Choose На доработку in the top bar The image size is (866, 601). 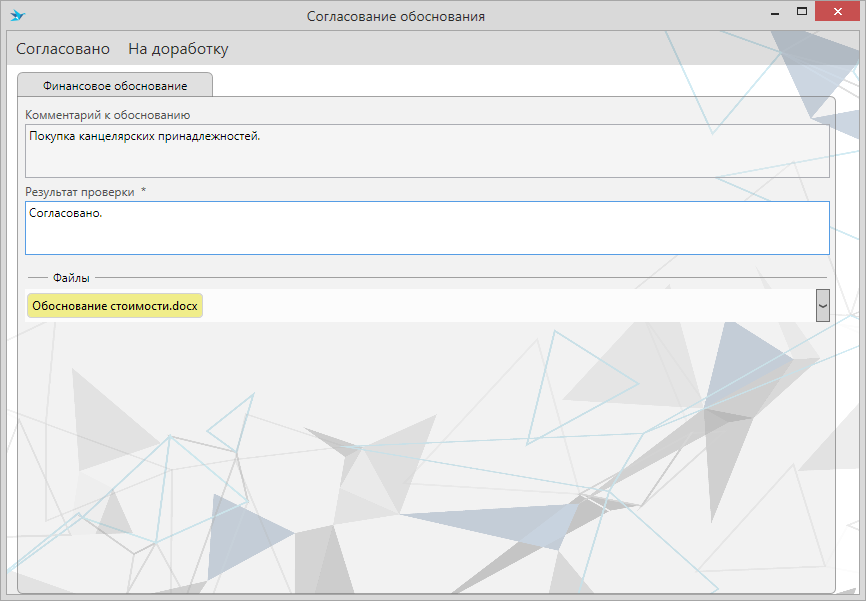(x=178, y=49)
